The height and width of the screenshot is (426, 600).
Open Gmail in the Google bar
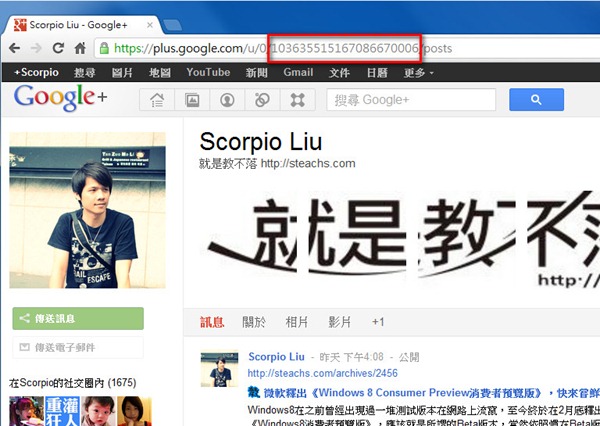298,72
